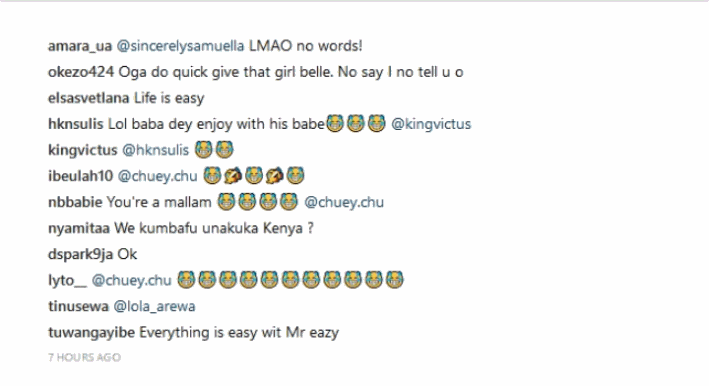Open nyamitaa's profile
The height and width of the screenshot is (386, 709).
(79, 228)
